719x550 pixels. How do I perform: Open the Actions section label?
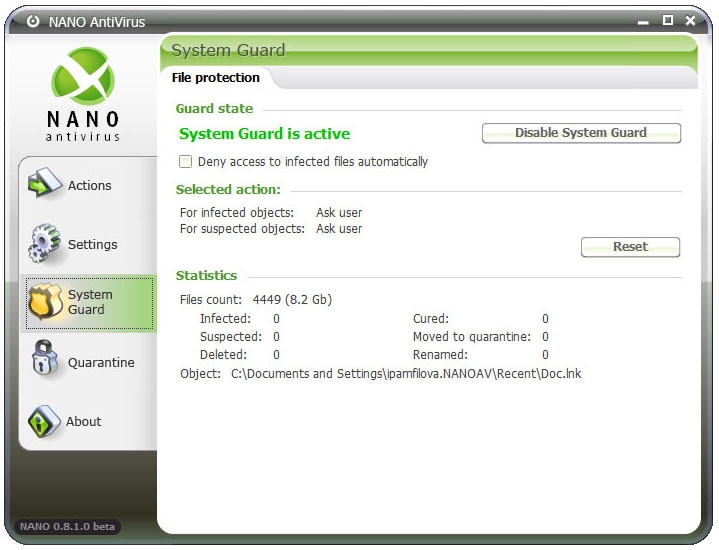coord(89,185)
